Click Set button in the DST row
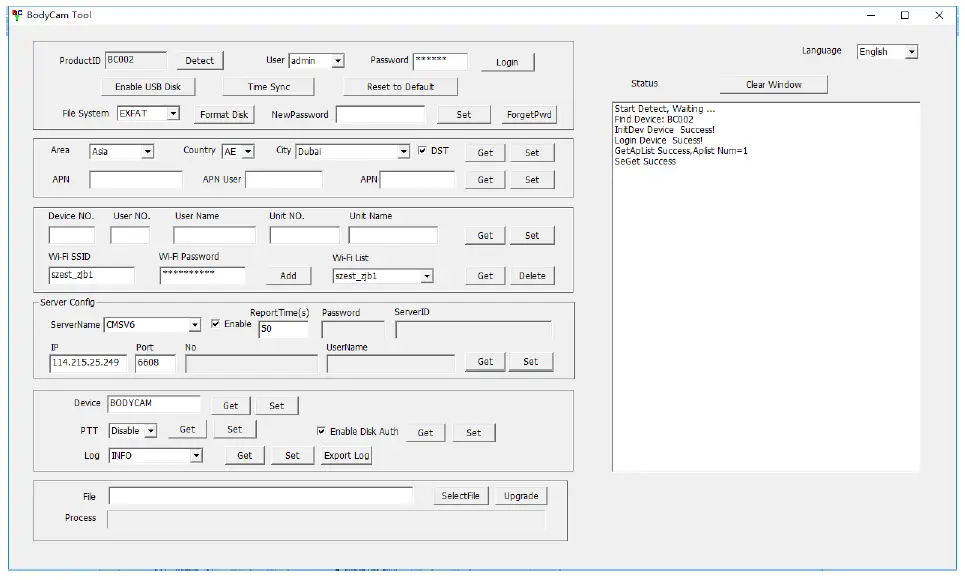Viewport: 965px width, 580px height. pyautogui.click(x=532, y=153)
